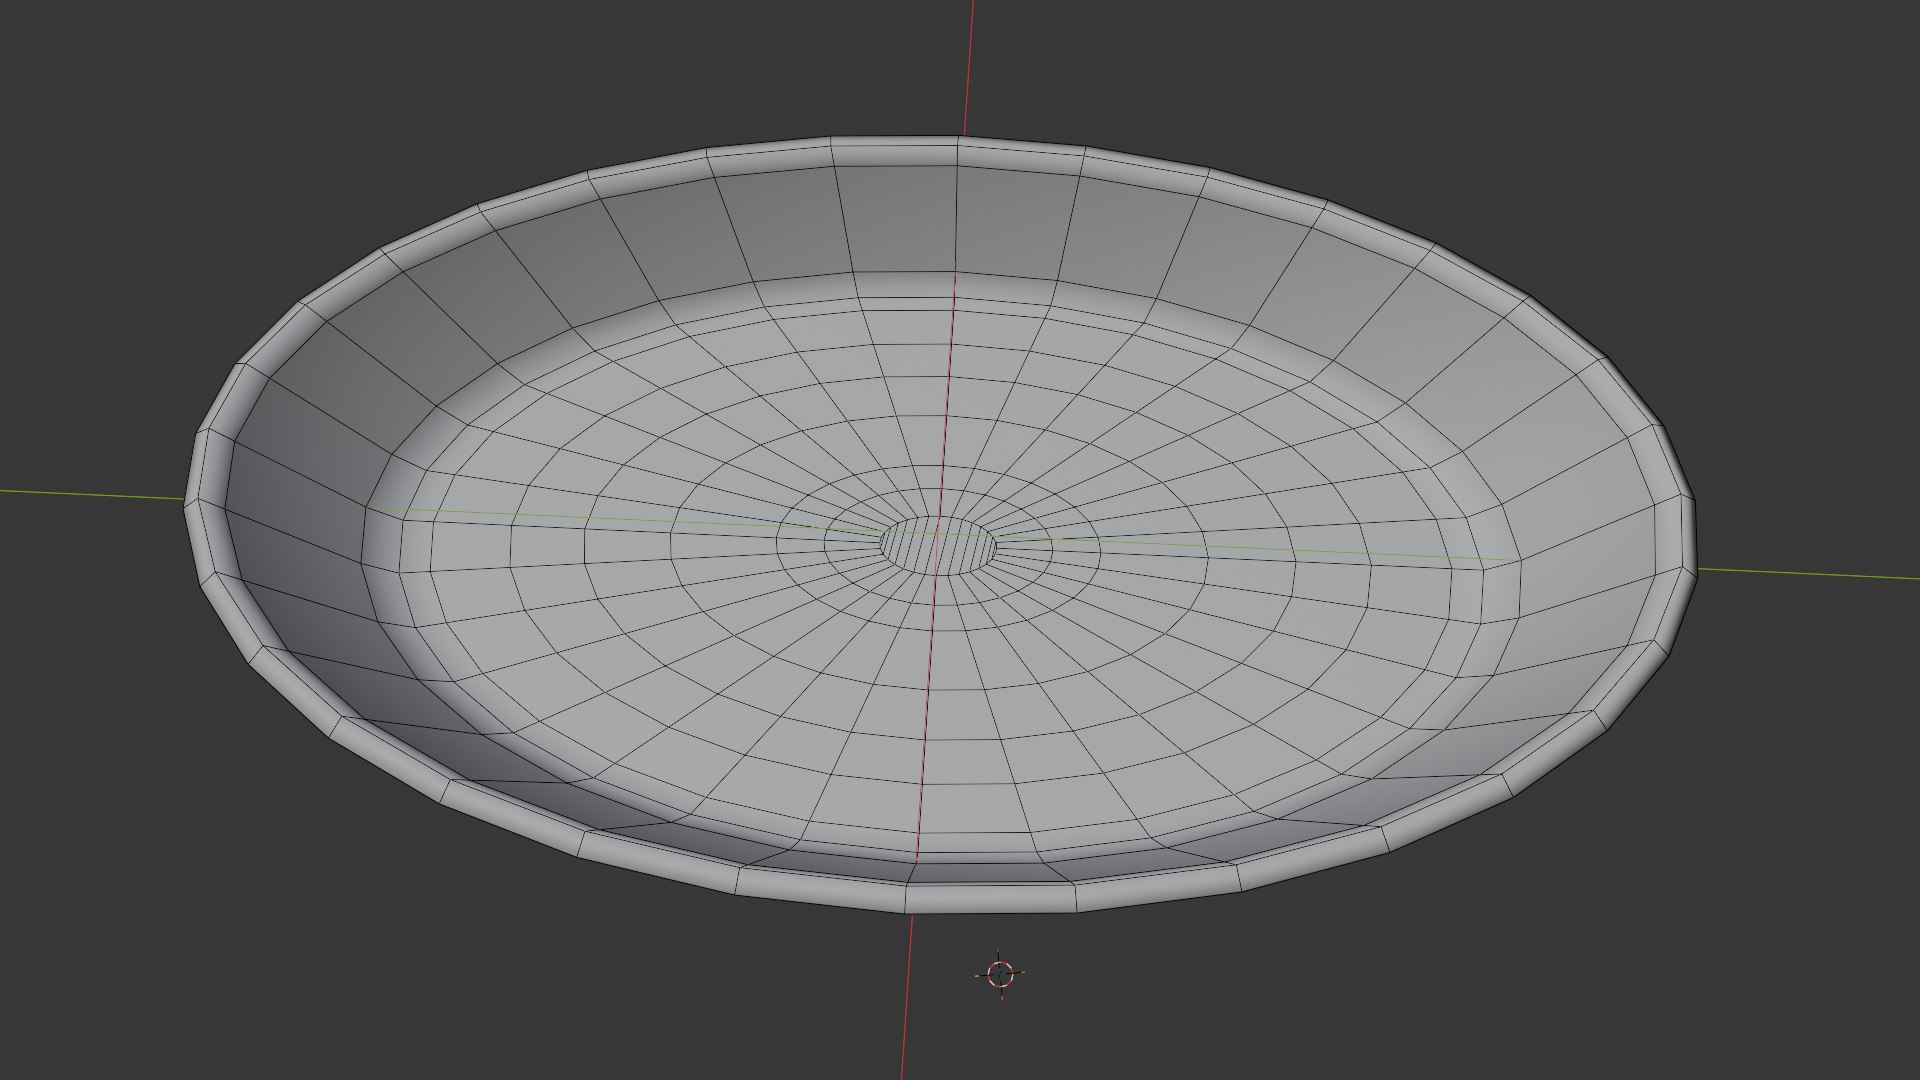Click the red axis line below the dish

click(x=906, y=996)
